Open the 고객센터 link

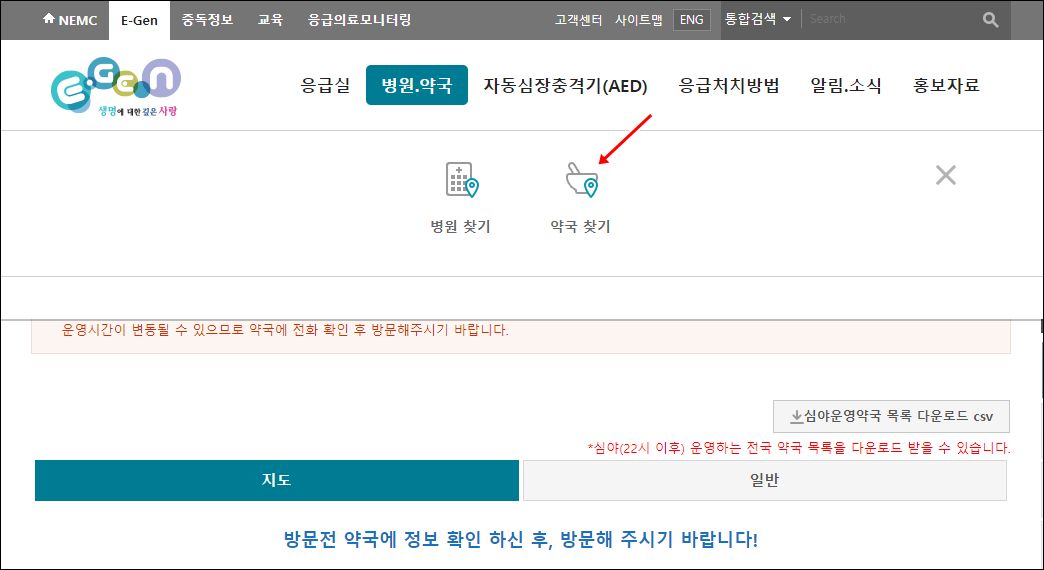(x=578, y=20)
